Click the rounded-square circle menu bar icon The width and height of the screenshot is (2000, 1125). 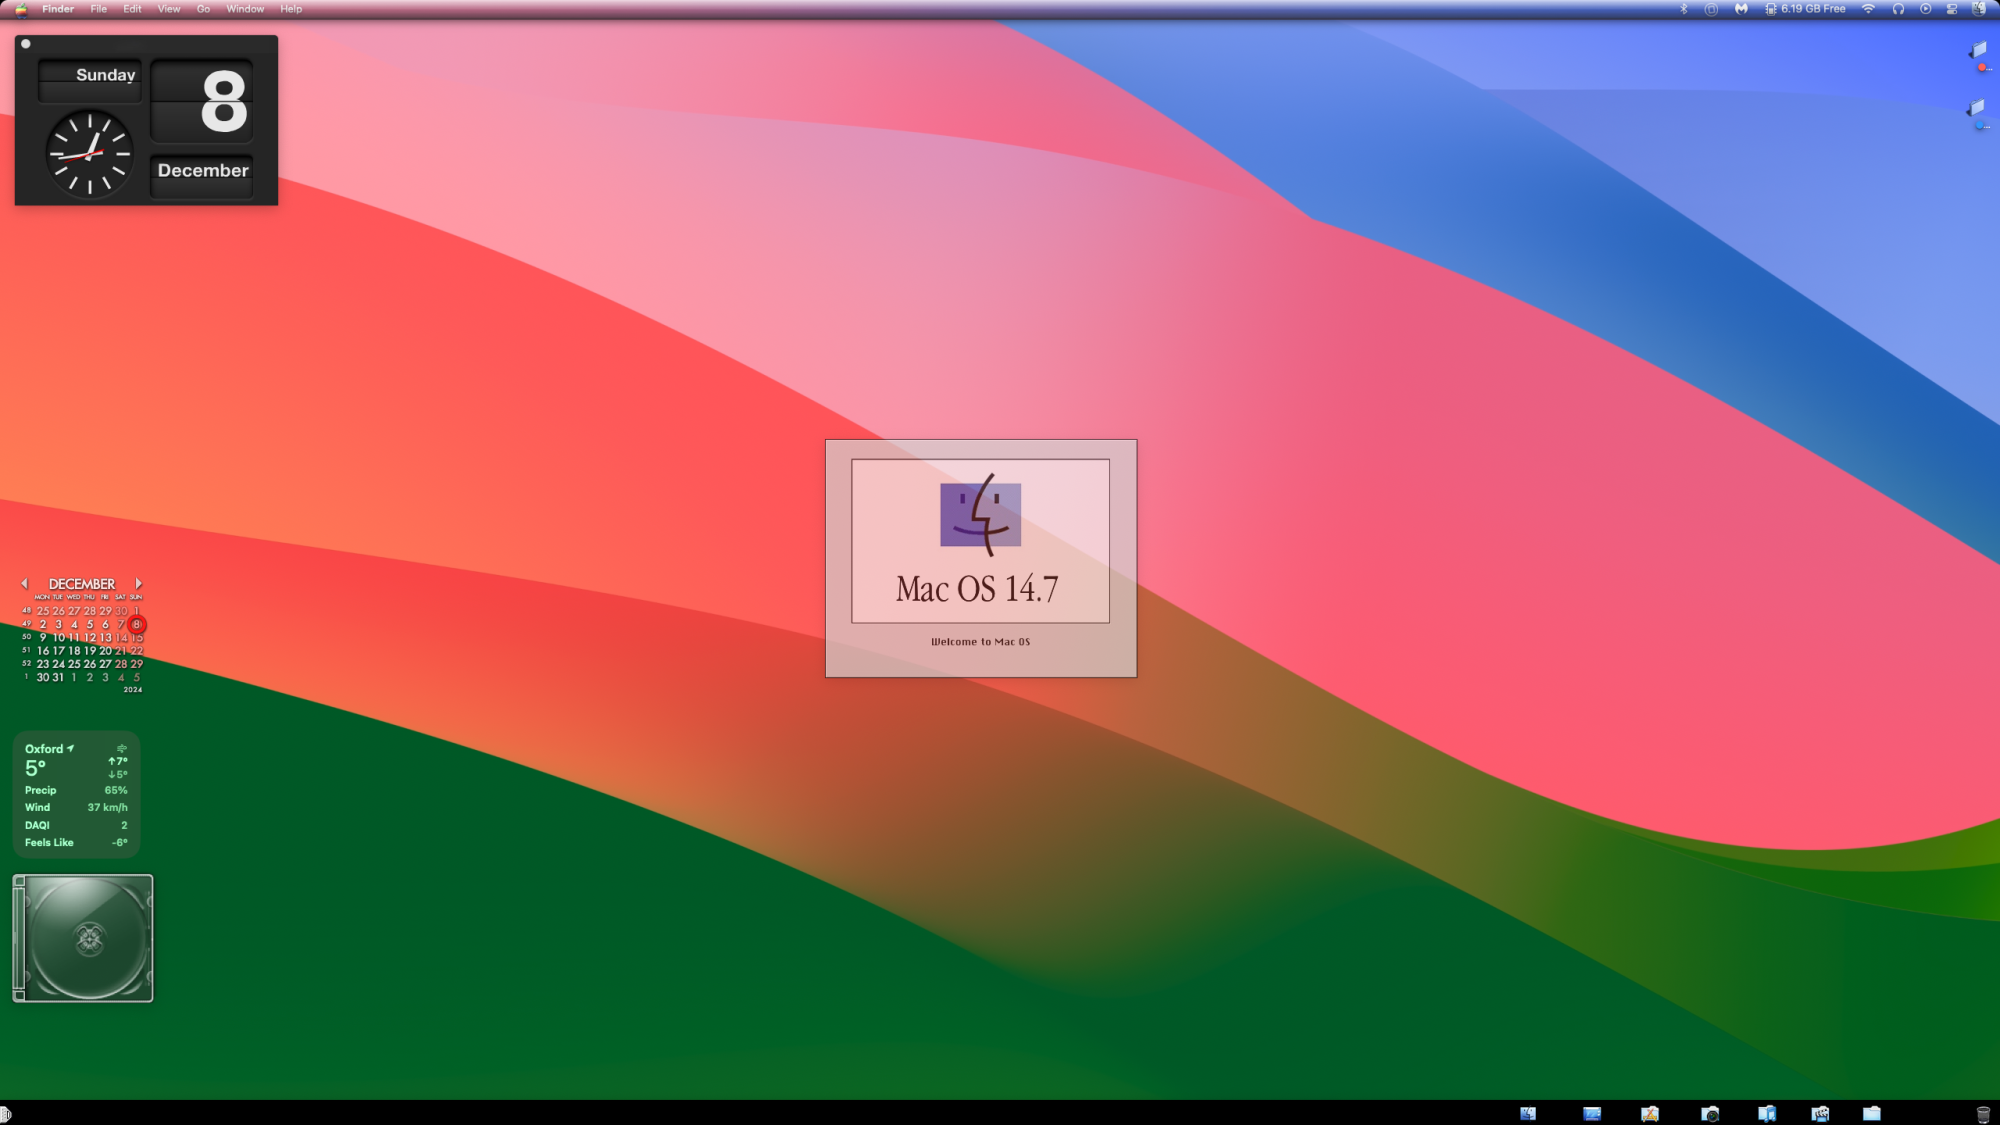point(1711,9)
